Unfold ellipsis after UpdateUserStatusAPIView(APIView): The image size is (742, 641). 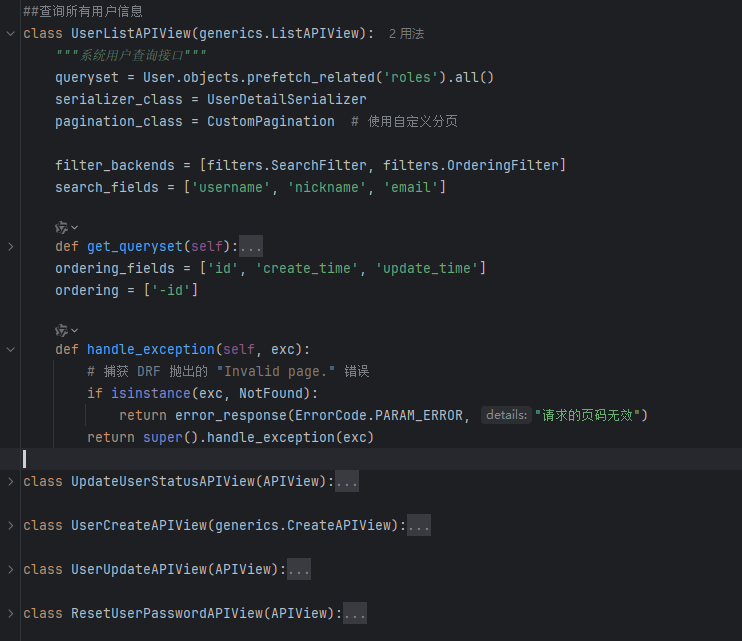pos(347,482)
